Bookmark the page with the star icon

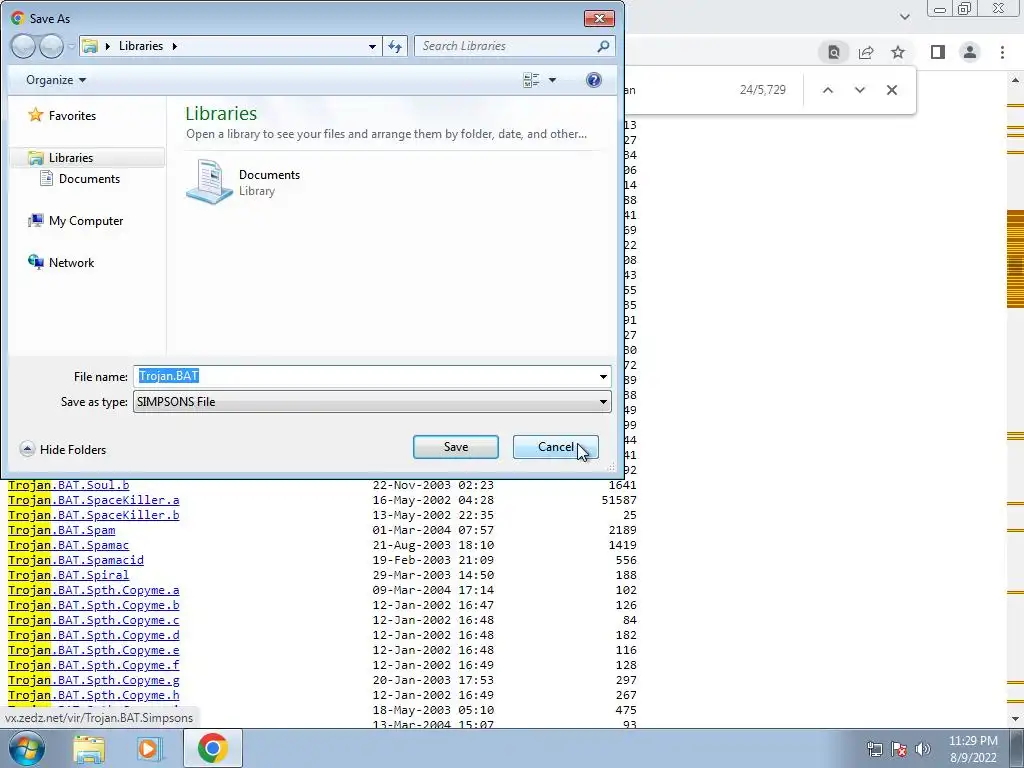898,52
